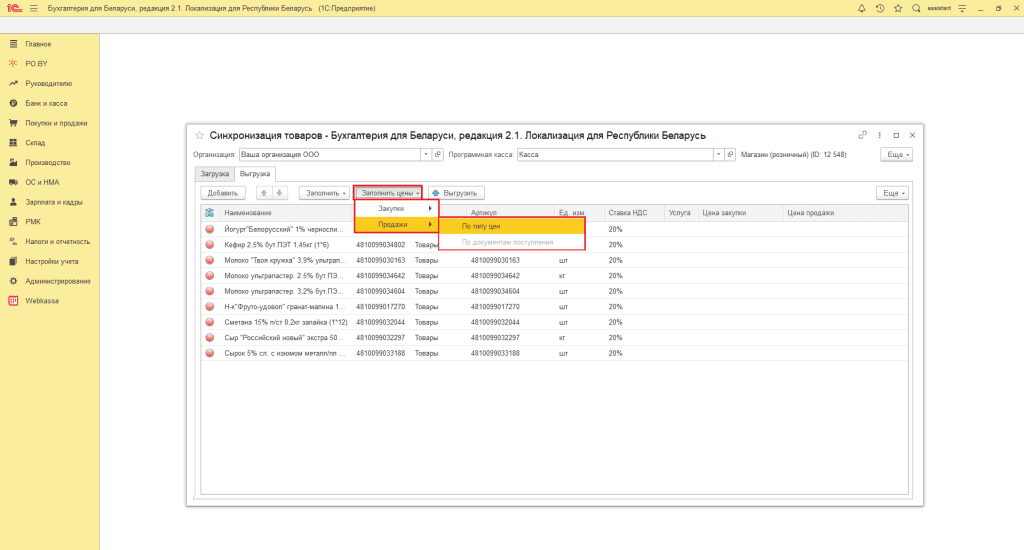1024x550 pixels.
Task: Open Настройки учета book icon
Action: tap(13, 261)
